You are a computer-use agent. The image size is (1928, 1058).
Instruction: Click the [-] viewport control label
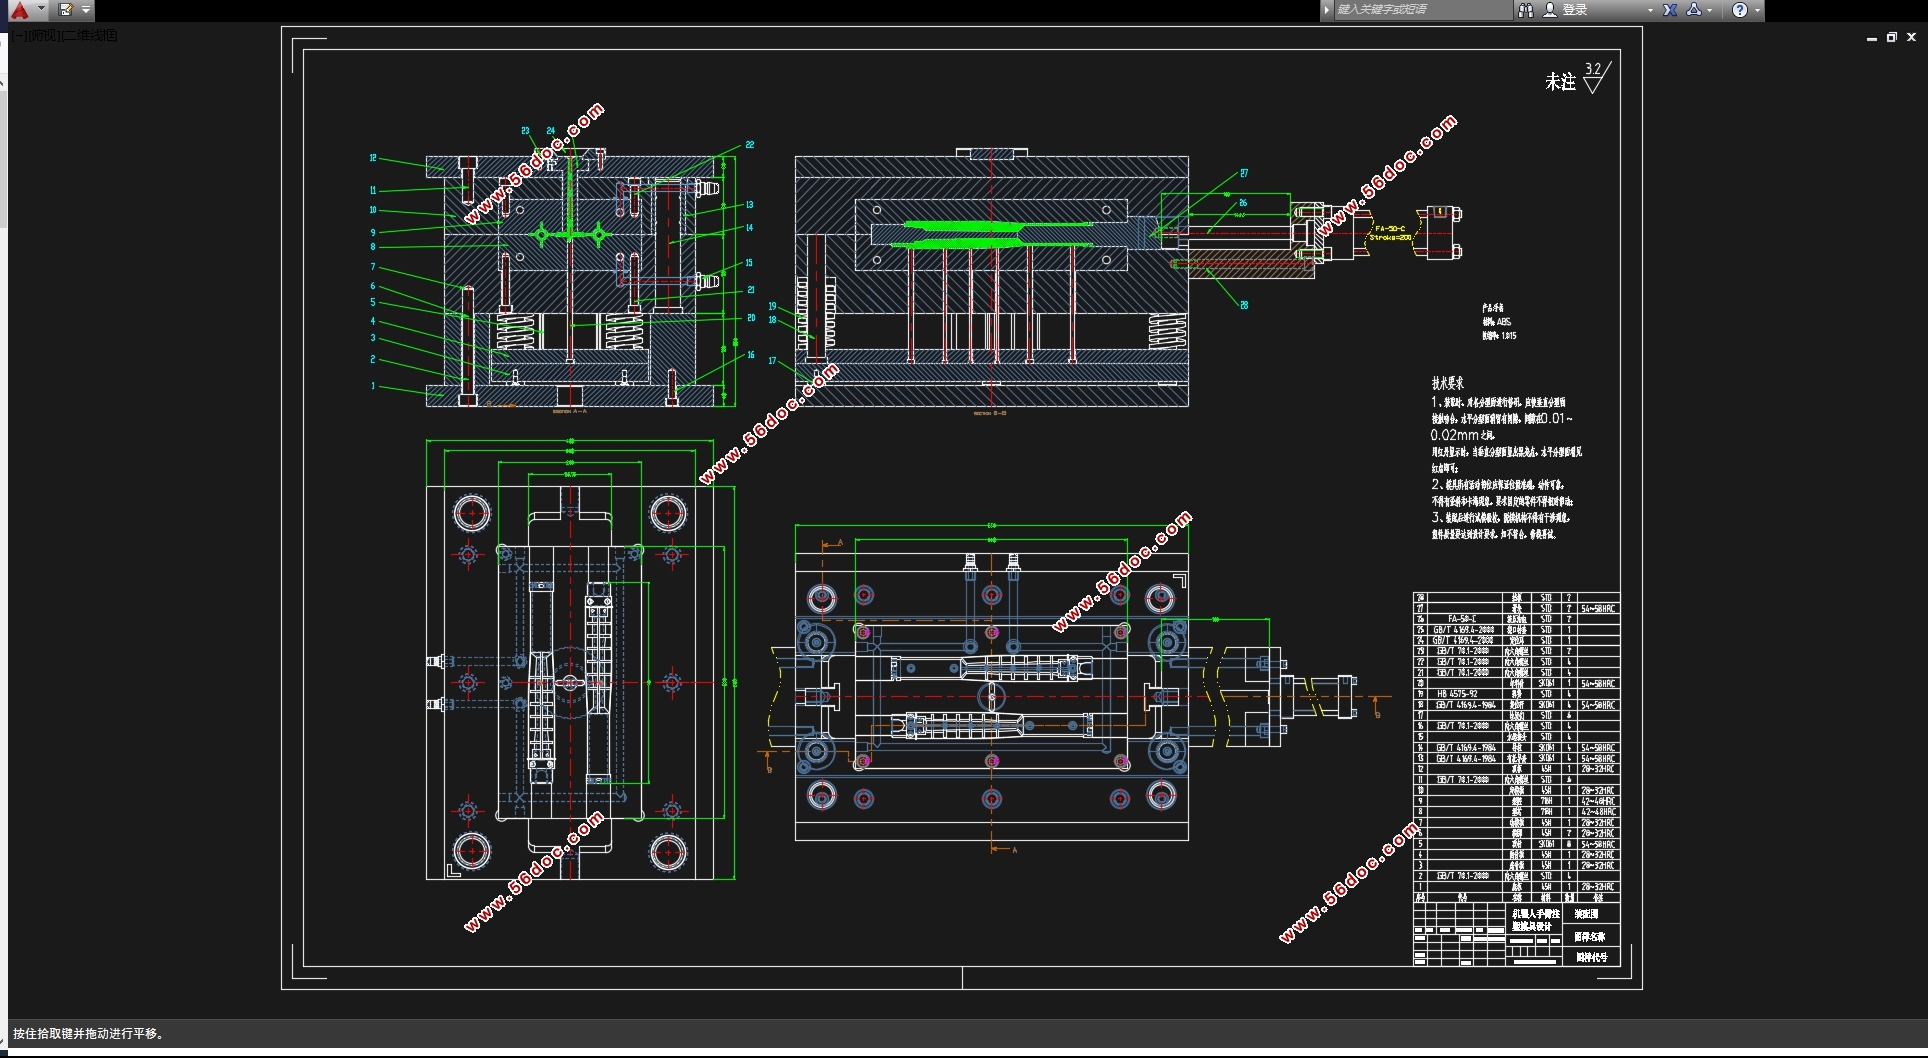(x=20, y=36)
